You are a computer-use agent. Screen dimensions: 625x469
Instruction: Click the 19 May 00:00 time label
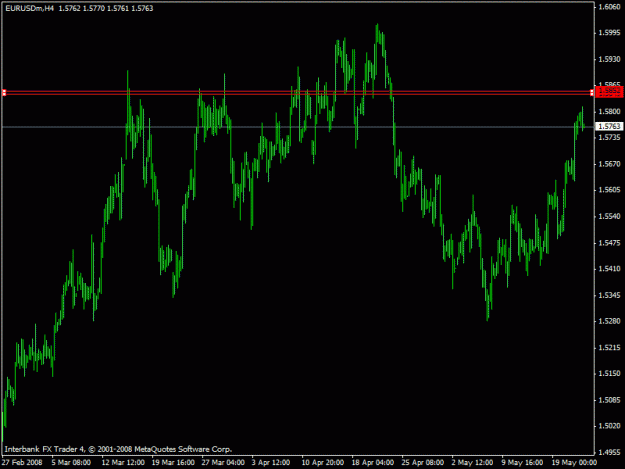click(x=574, y=462)
